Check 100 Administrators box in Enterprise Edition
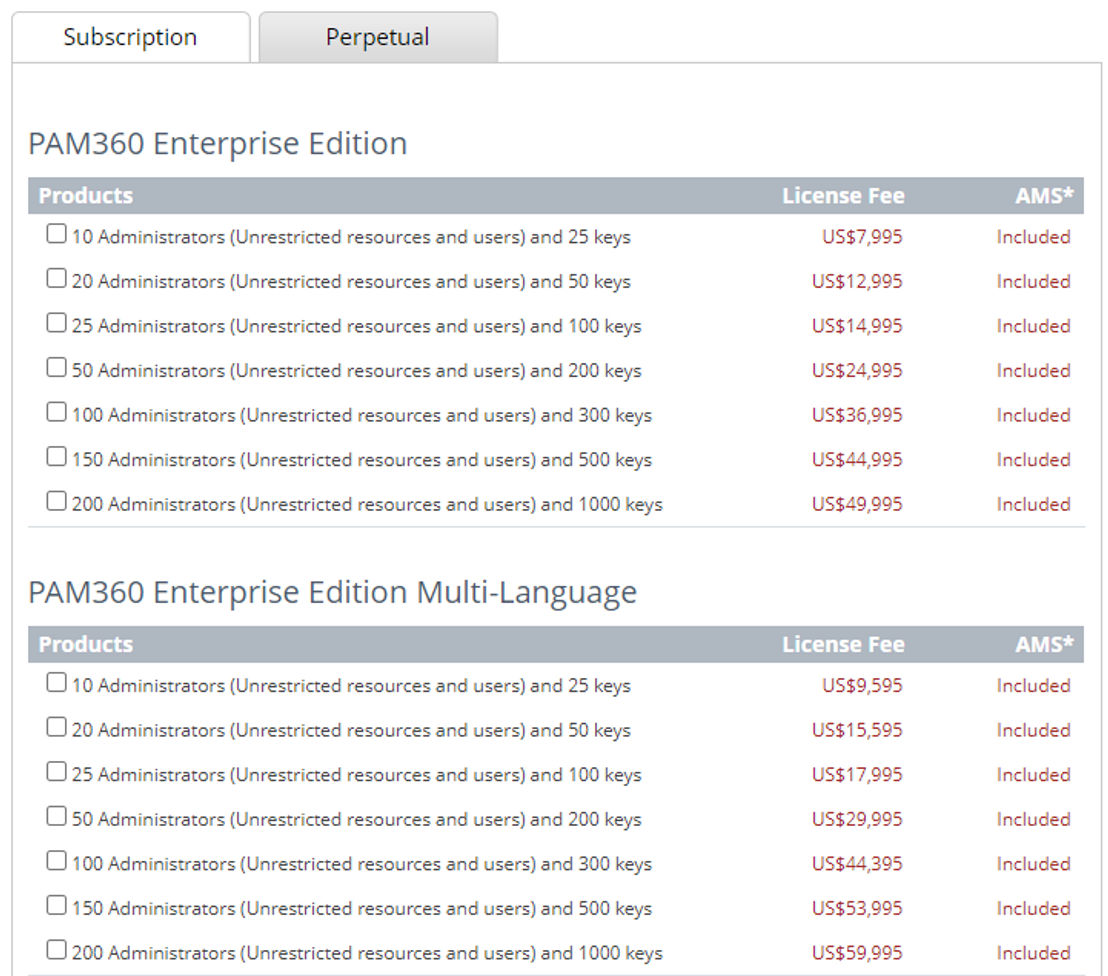Viewport: 1108px width, 976px height. (x=57, y=411)
